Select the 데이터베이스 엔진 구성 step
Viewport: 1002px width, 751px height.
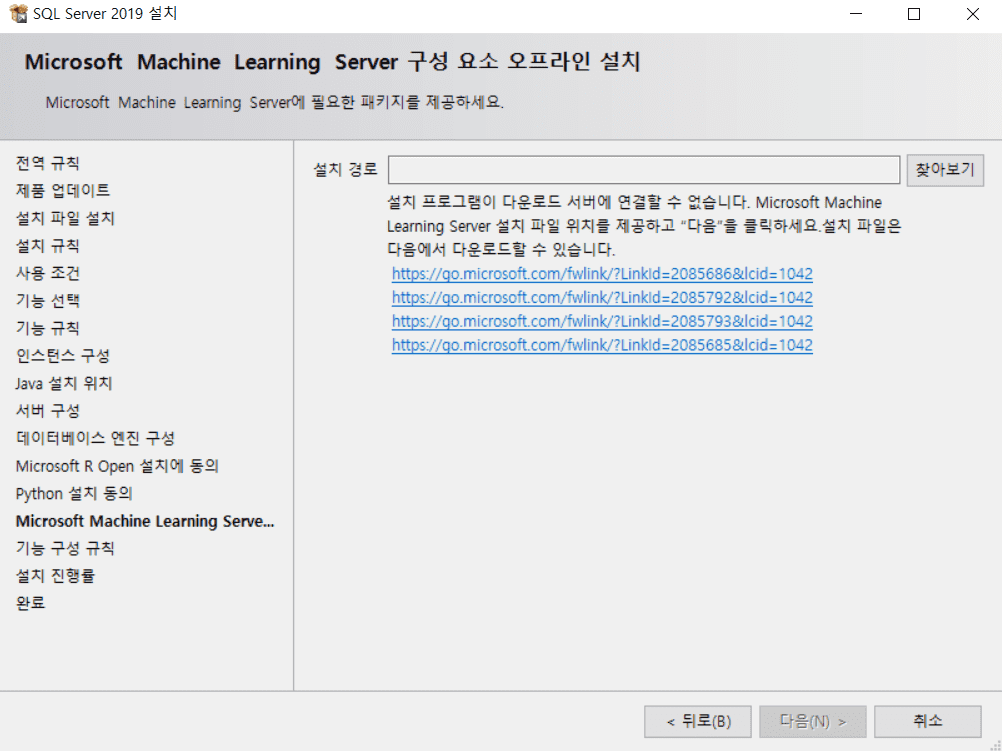click(95, 438)
